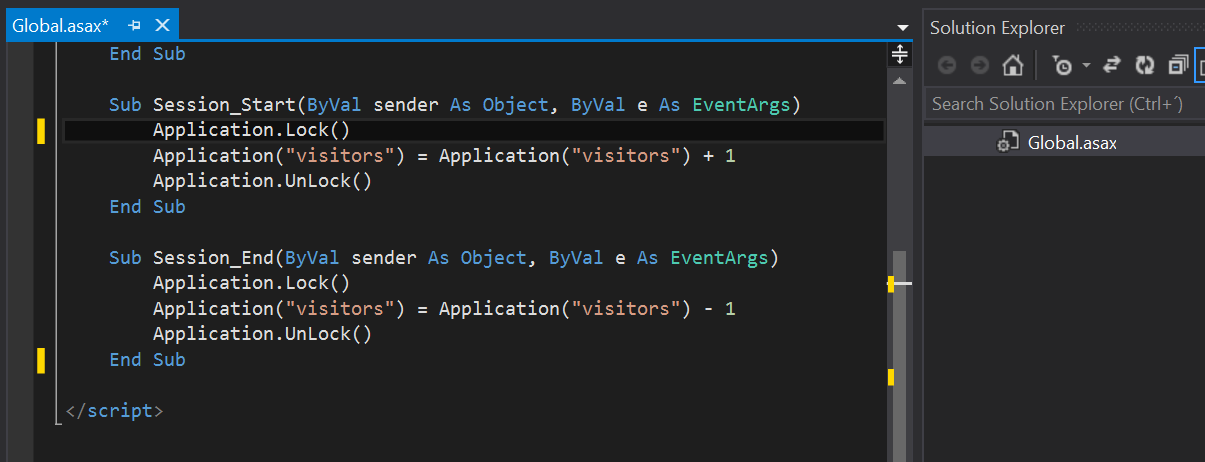Click the Home icon in Solution Explorer
This screenshot has width=1205, height=462.
pyautogui.click(x=1012, y=66)
